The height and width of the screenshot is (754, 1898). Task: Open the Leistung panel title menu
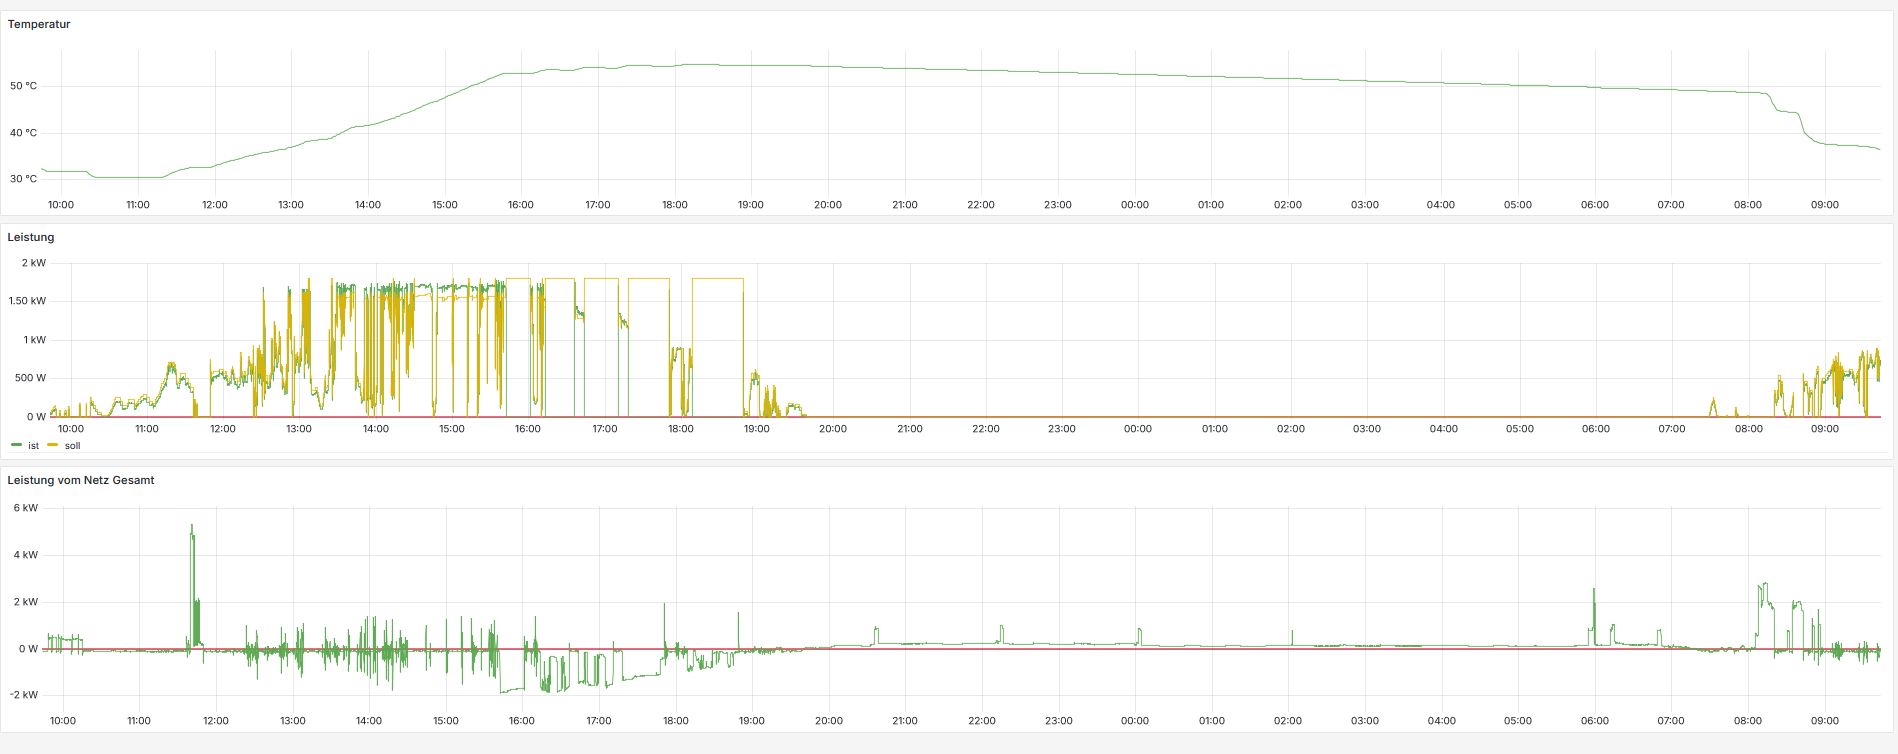point(31,237)
